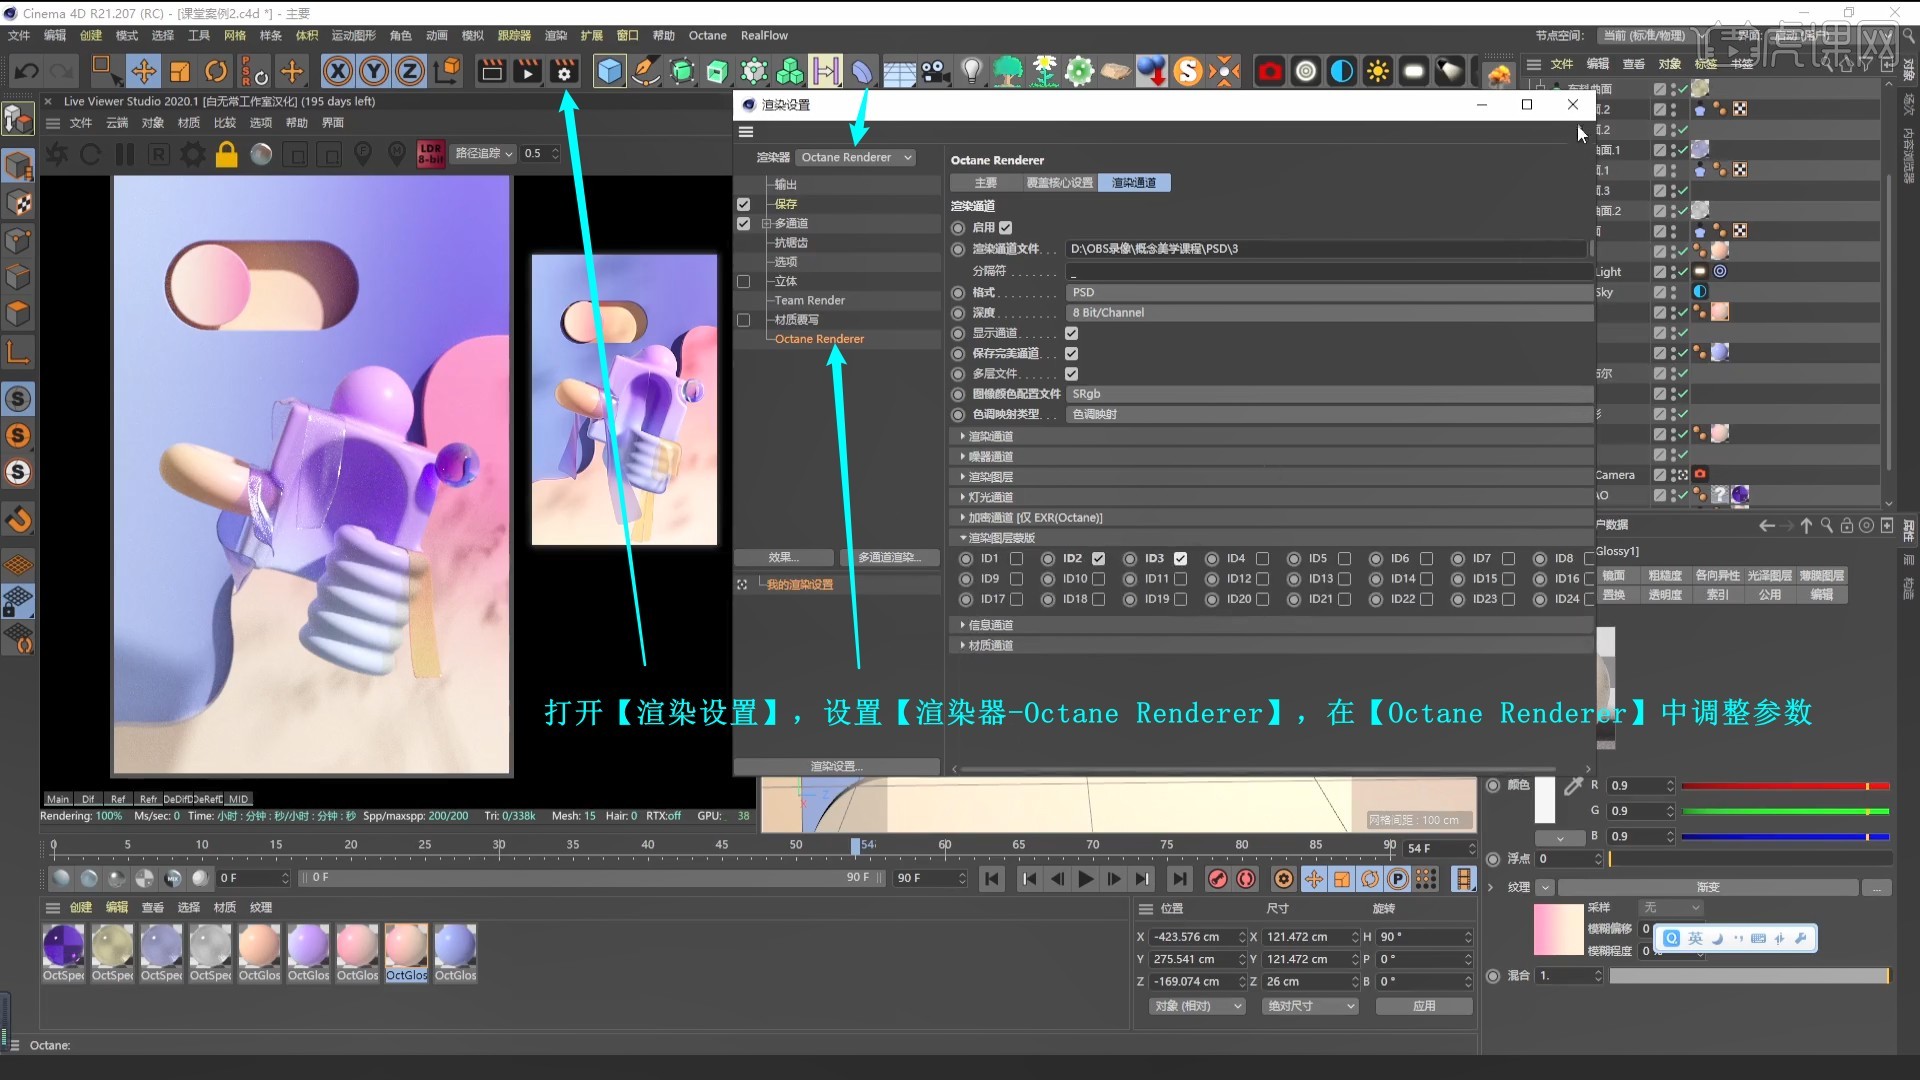Switch to the 覆盖核心设置 tab

[1059, 183]
